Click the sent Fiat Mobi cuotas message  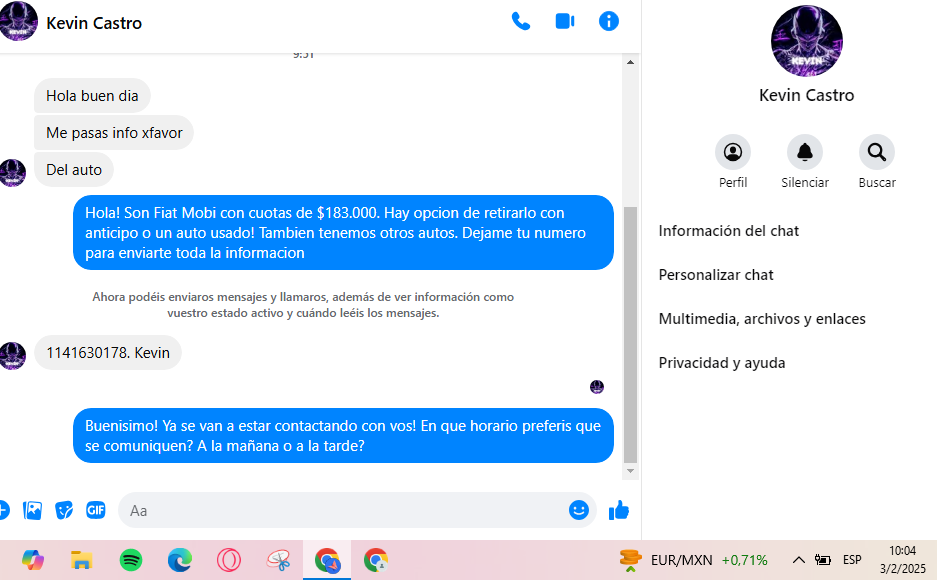coord(343,232)
